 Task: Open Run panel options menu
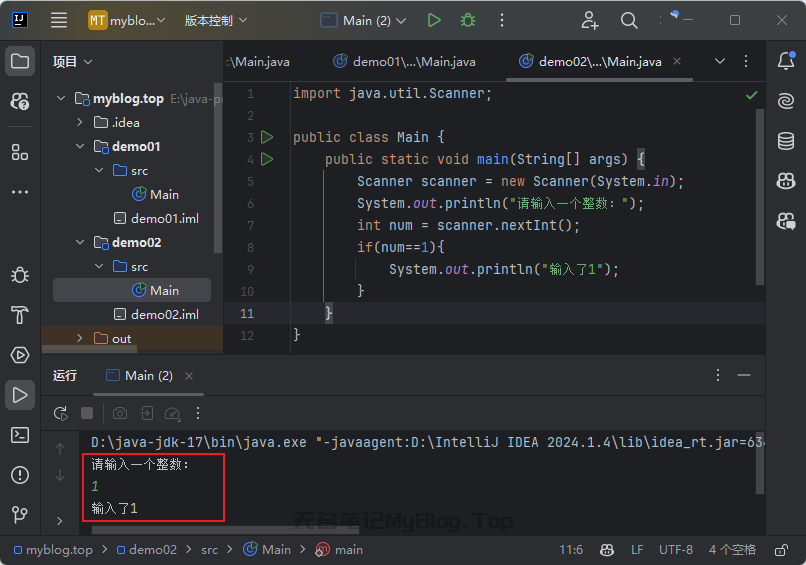click(718, 375)
